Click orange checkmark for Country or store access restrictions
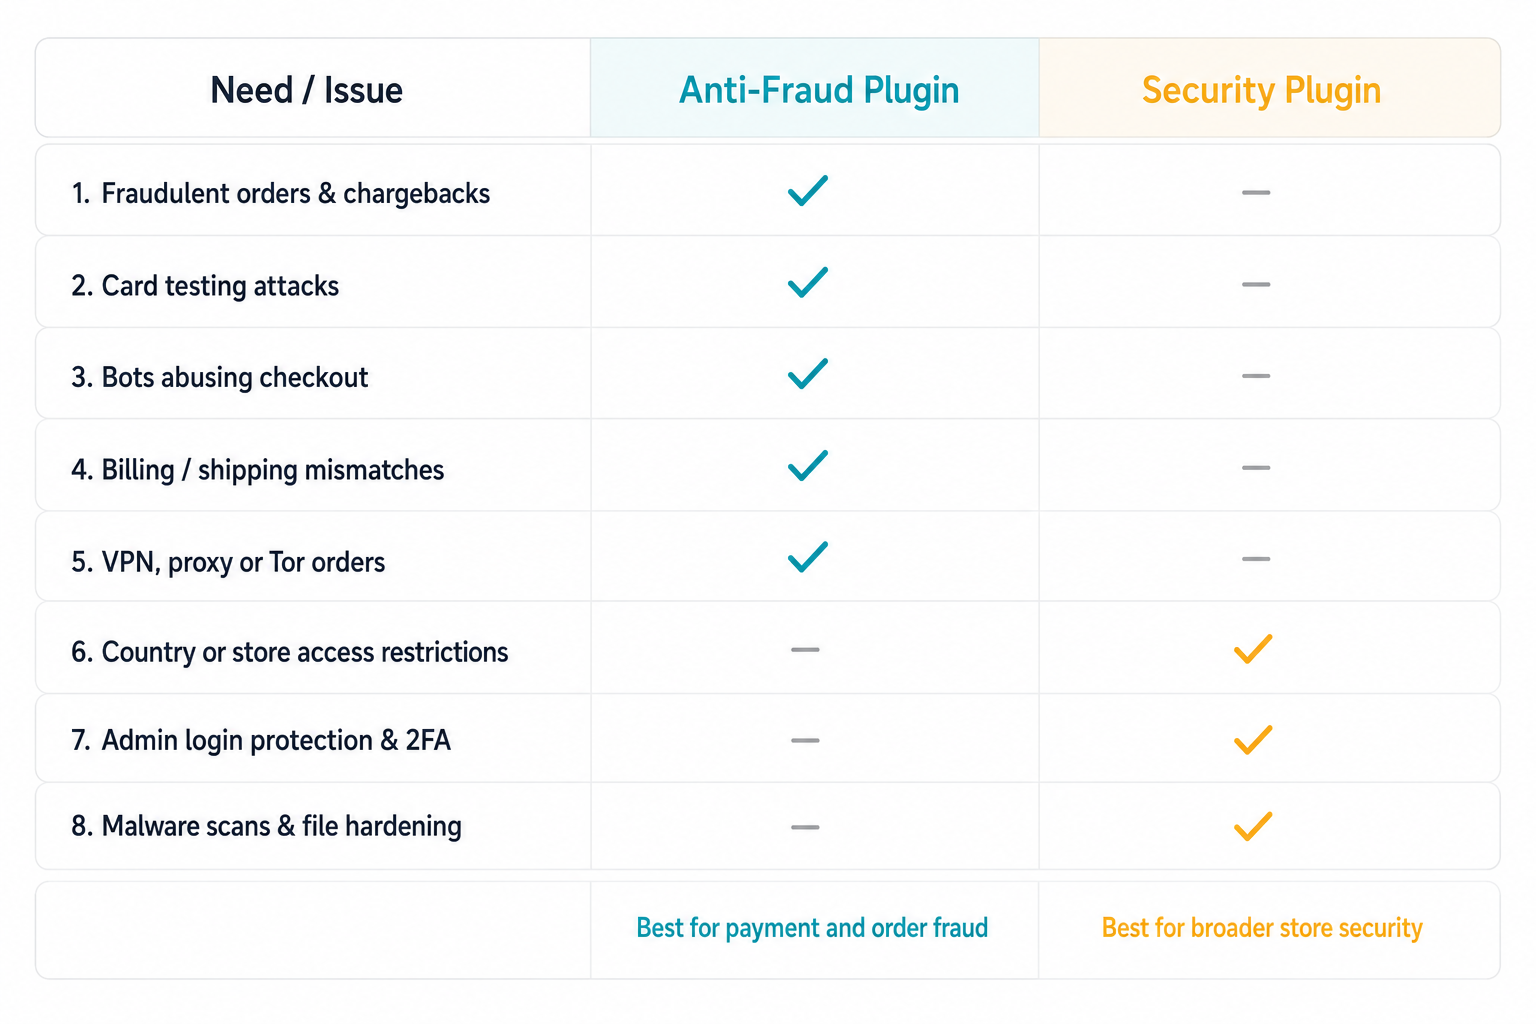The image size is (1536, 1024). click(x=1253, y=649)
